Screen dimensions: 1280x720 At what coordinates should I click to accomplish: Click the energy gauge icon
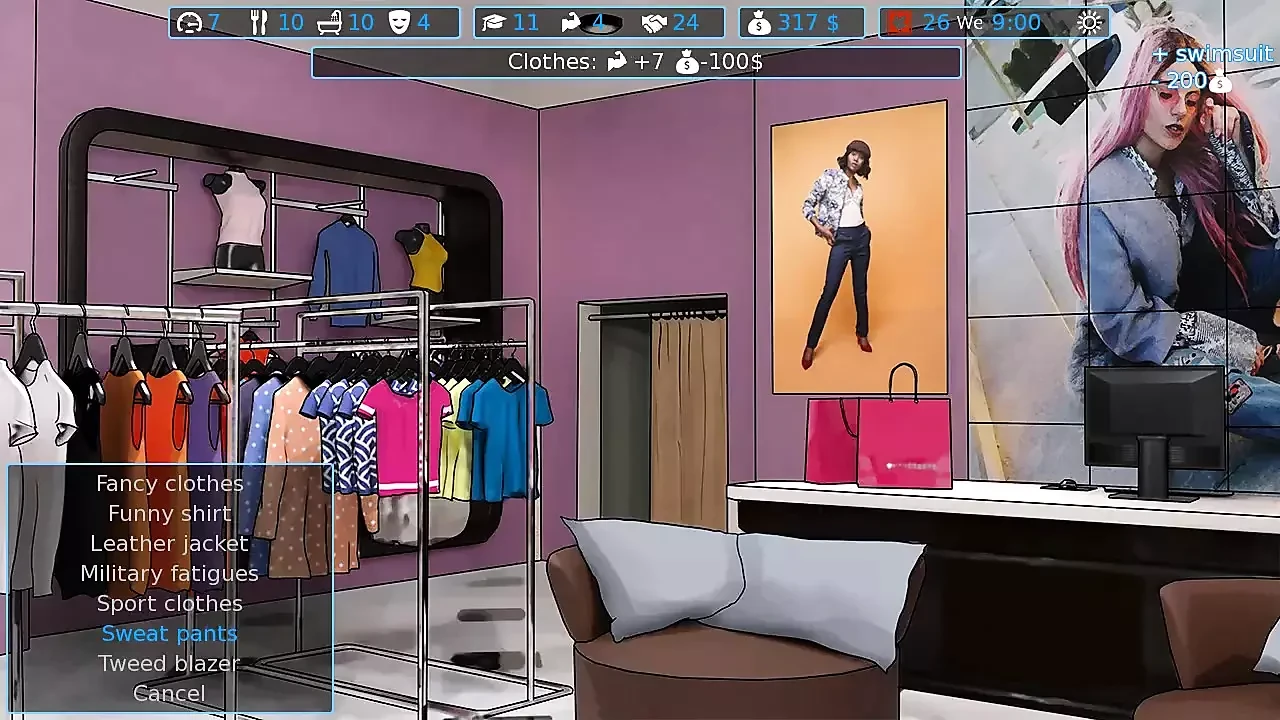(x=189, y=22)
